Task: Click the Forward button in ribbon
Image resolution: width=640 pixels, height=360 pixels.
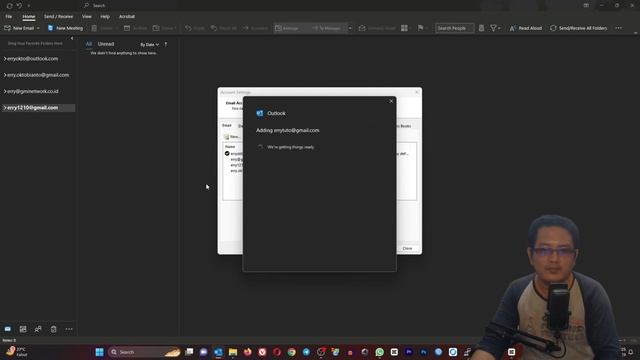Action: (255, 28)
